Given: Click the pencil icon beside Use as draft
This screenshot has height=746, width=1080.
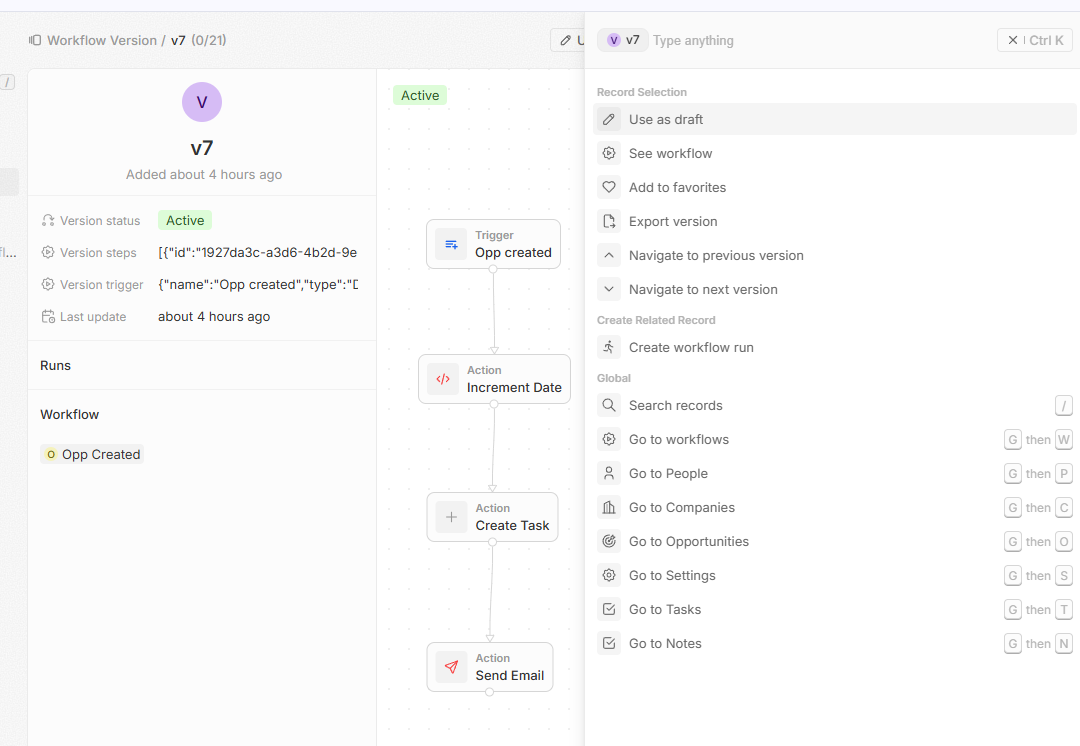Looking at the screenshot, I should [609, 119].
